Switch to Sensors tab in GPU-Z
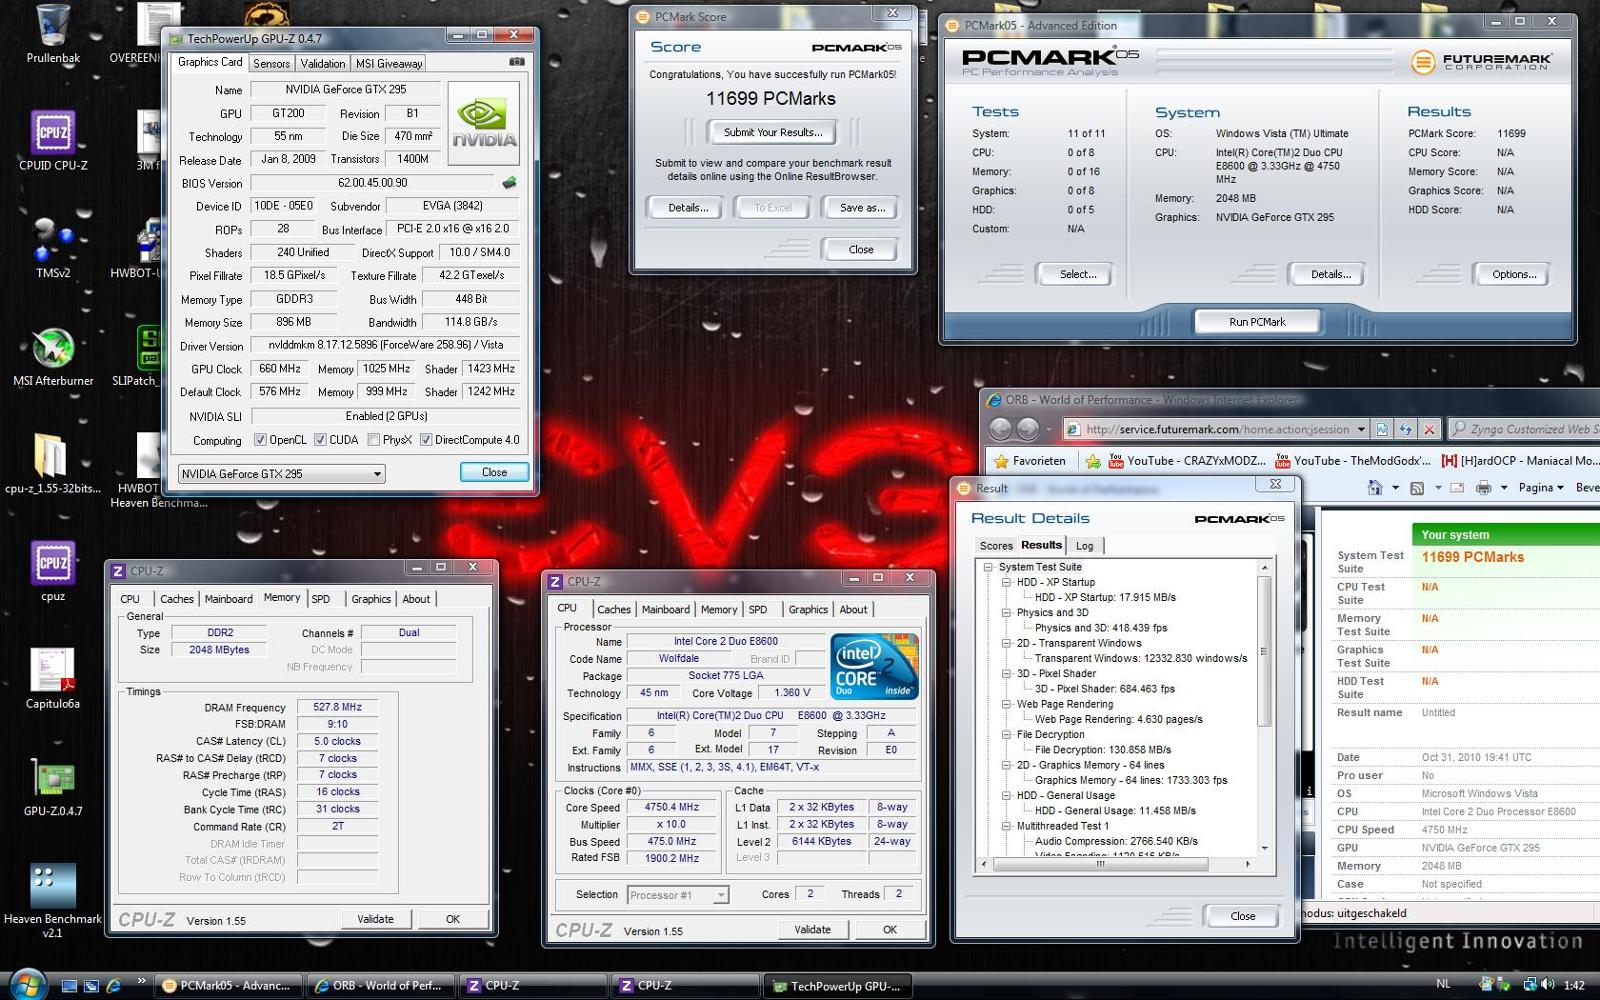 coord(271,63)
